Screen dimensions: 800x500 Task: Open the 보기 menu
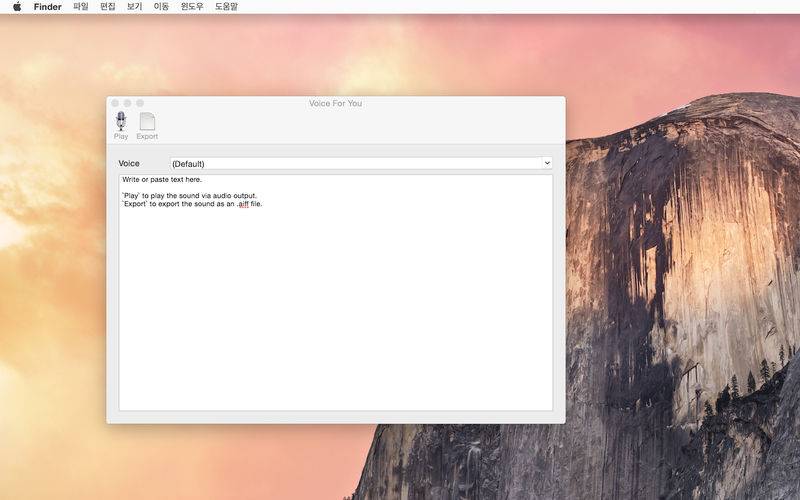(x=135, y=7)
